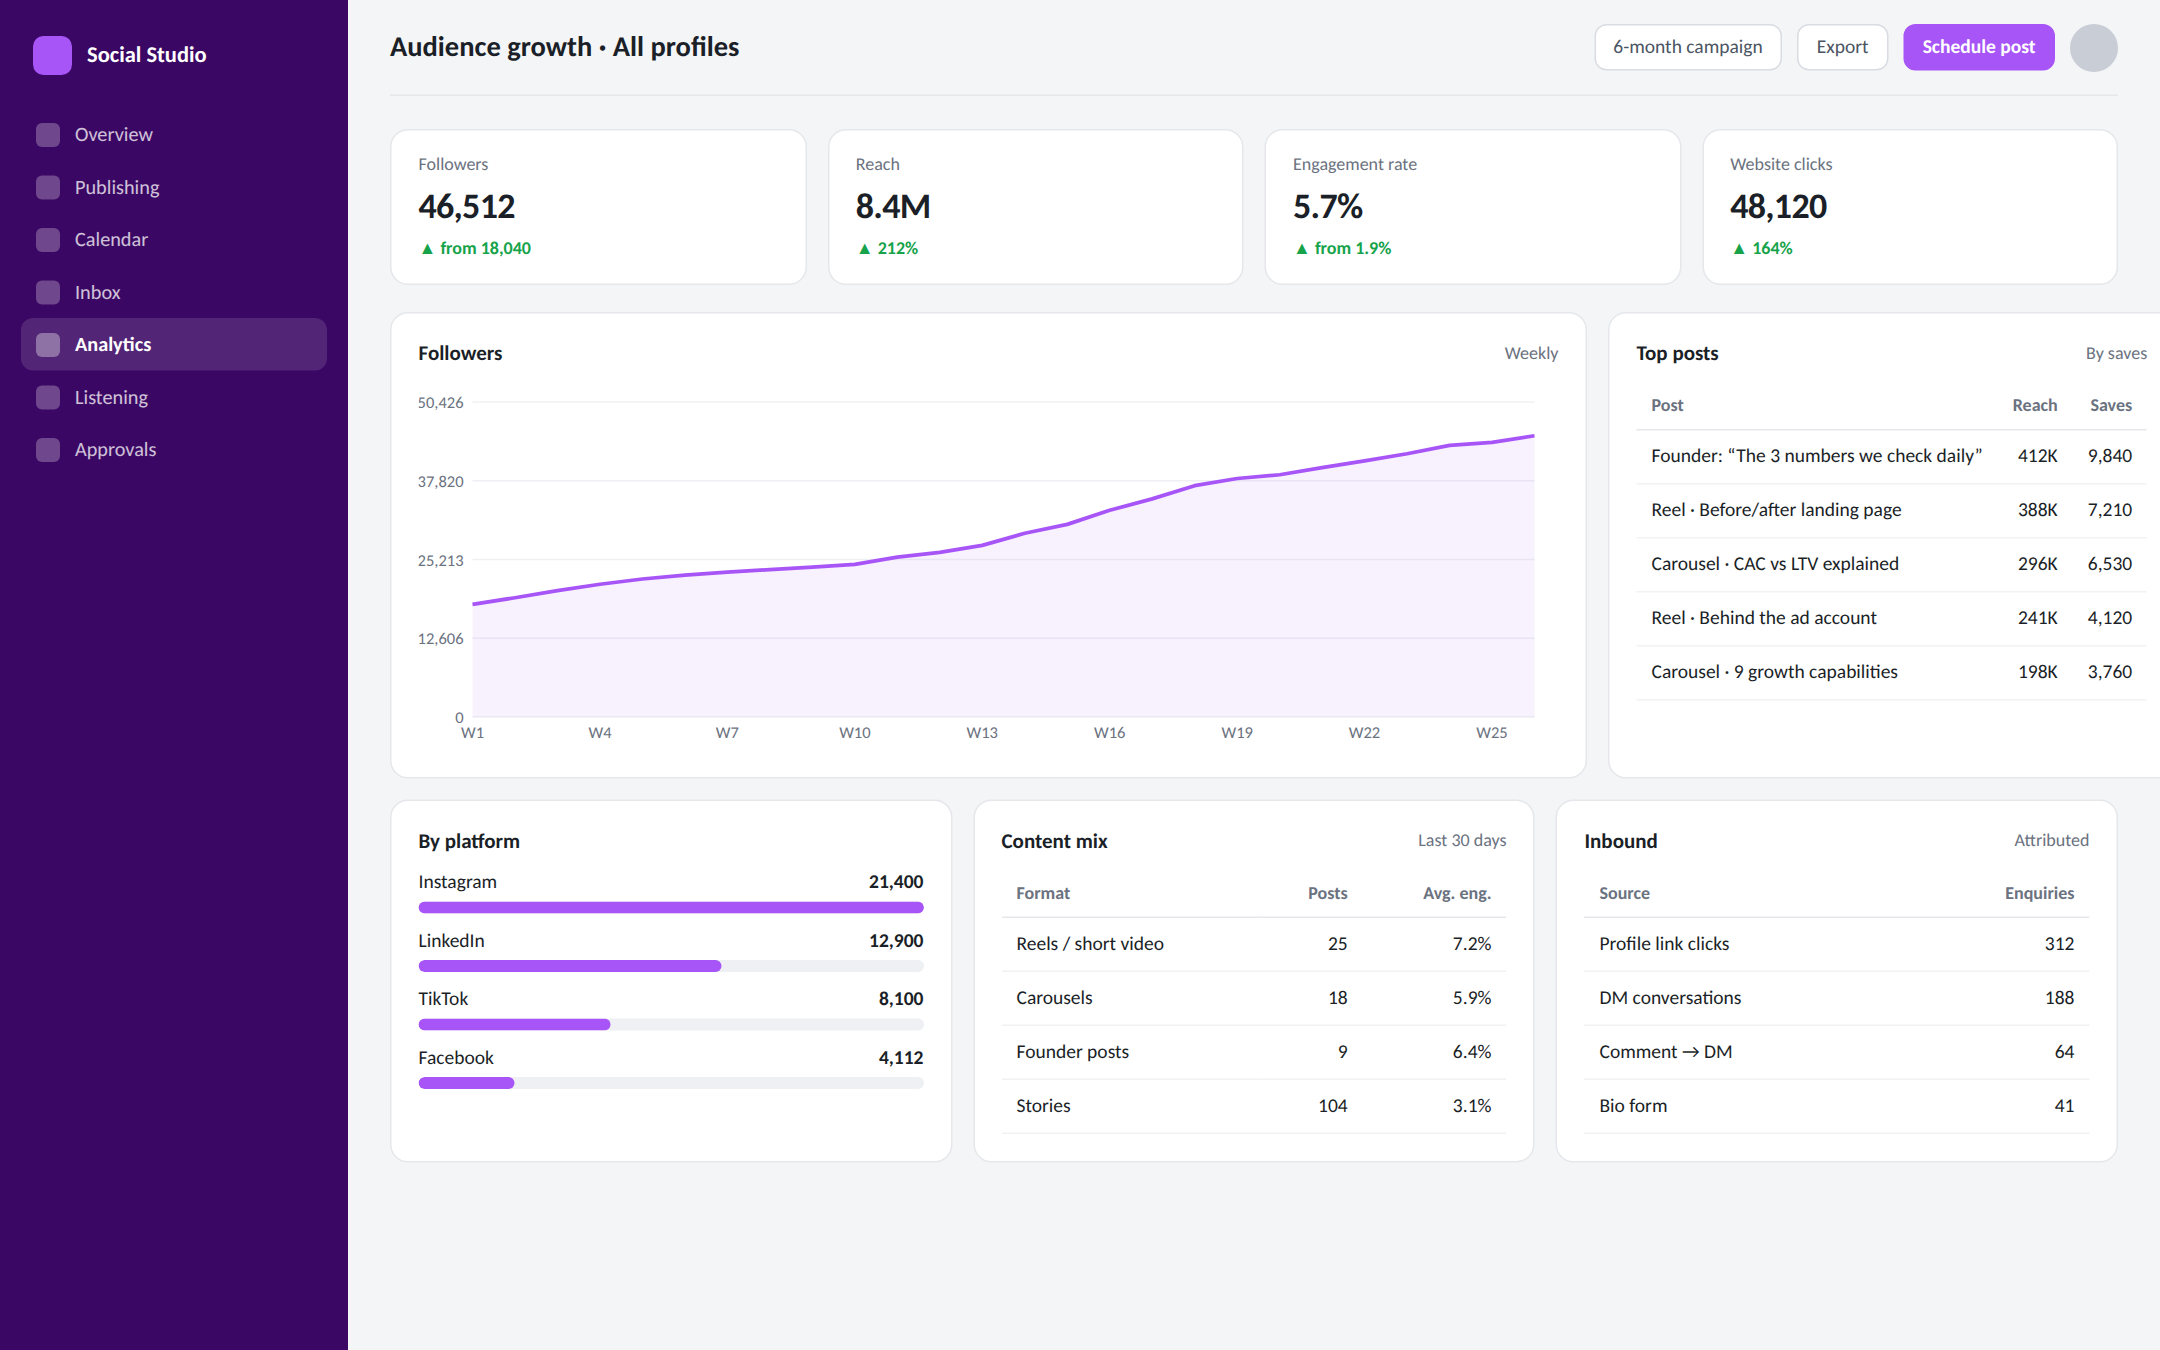Open 'Reel · Behind the ad account' post
Viewport: 2160px width, 1350px height.
(x=1891, y=618)
